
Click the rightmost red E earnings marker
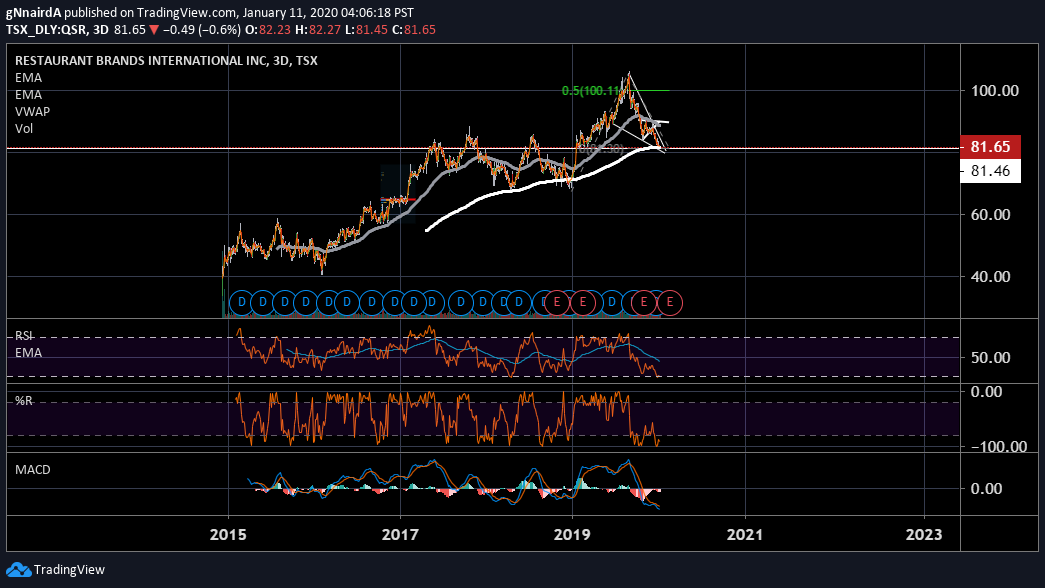(670, 303)
